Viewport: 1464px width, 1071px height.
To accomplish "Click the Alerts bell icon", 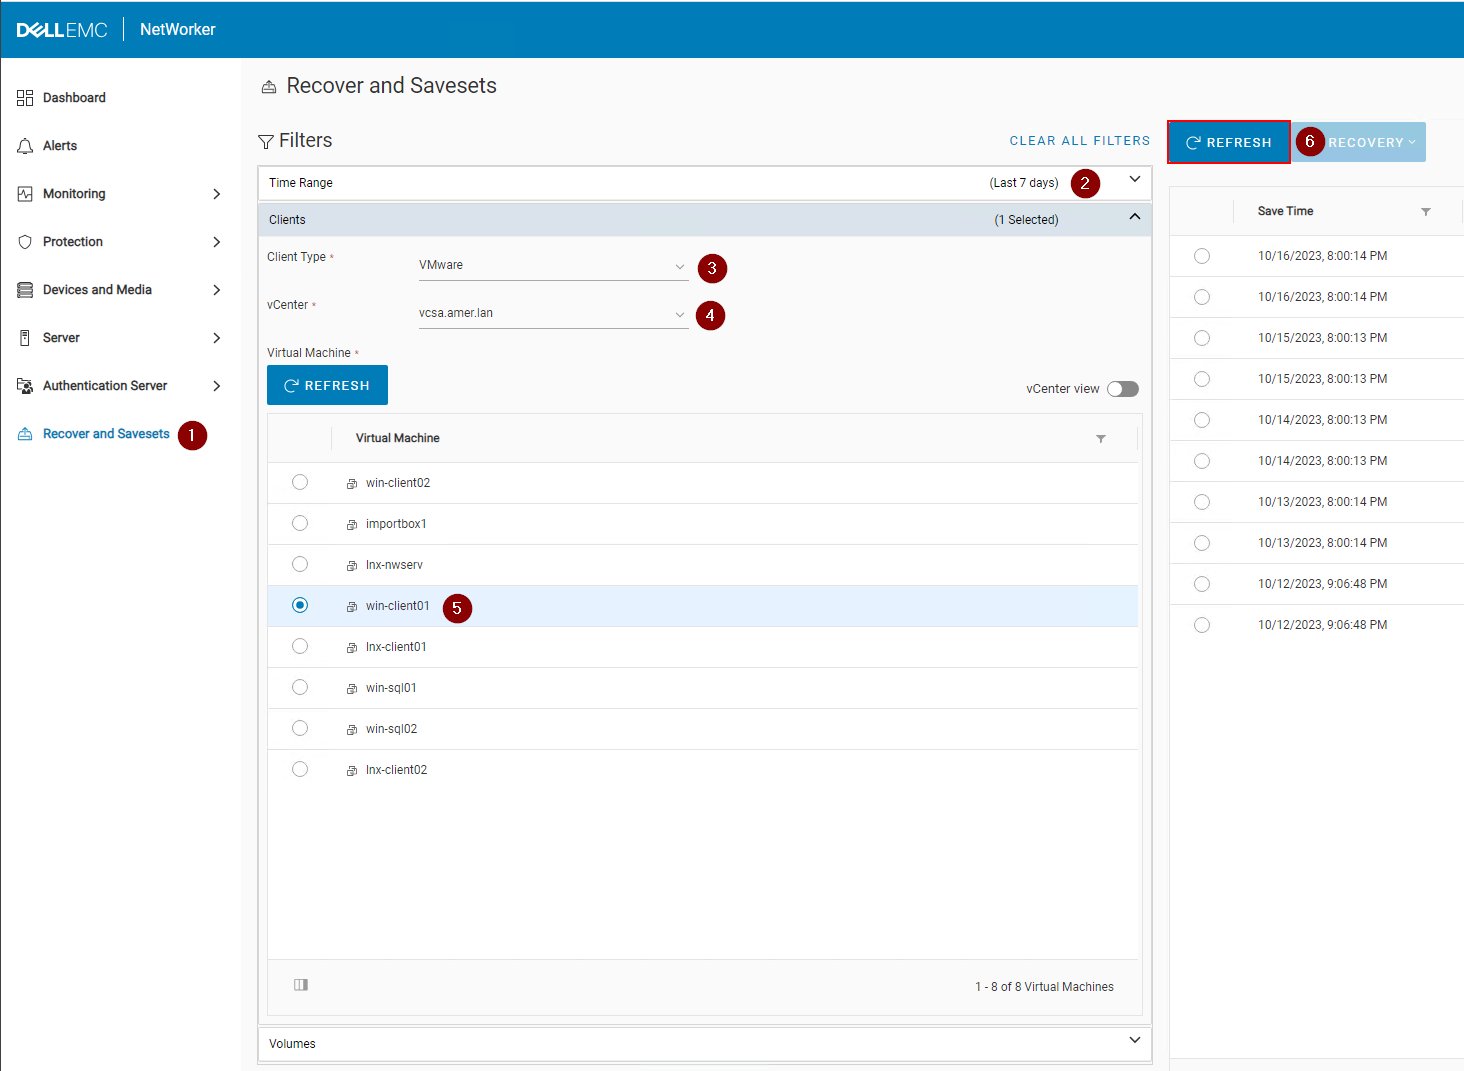I will tap(24, 145).
